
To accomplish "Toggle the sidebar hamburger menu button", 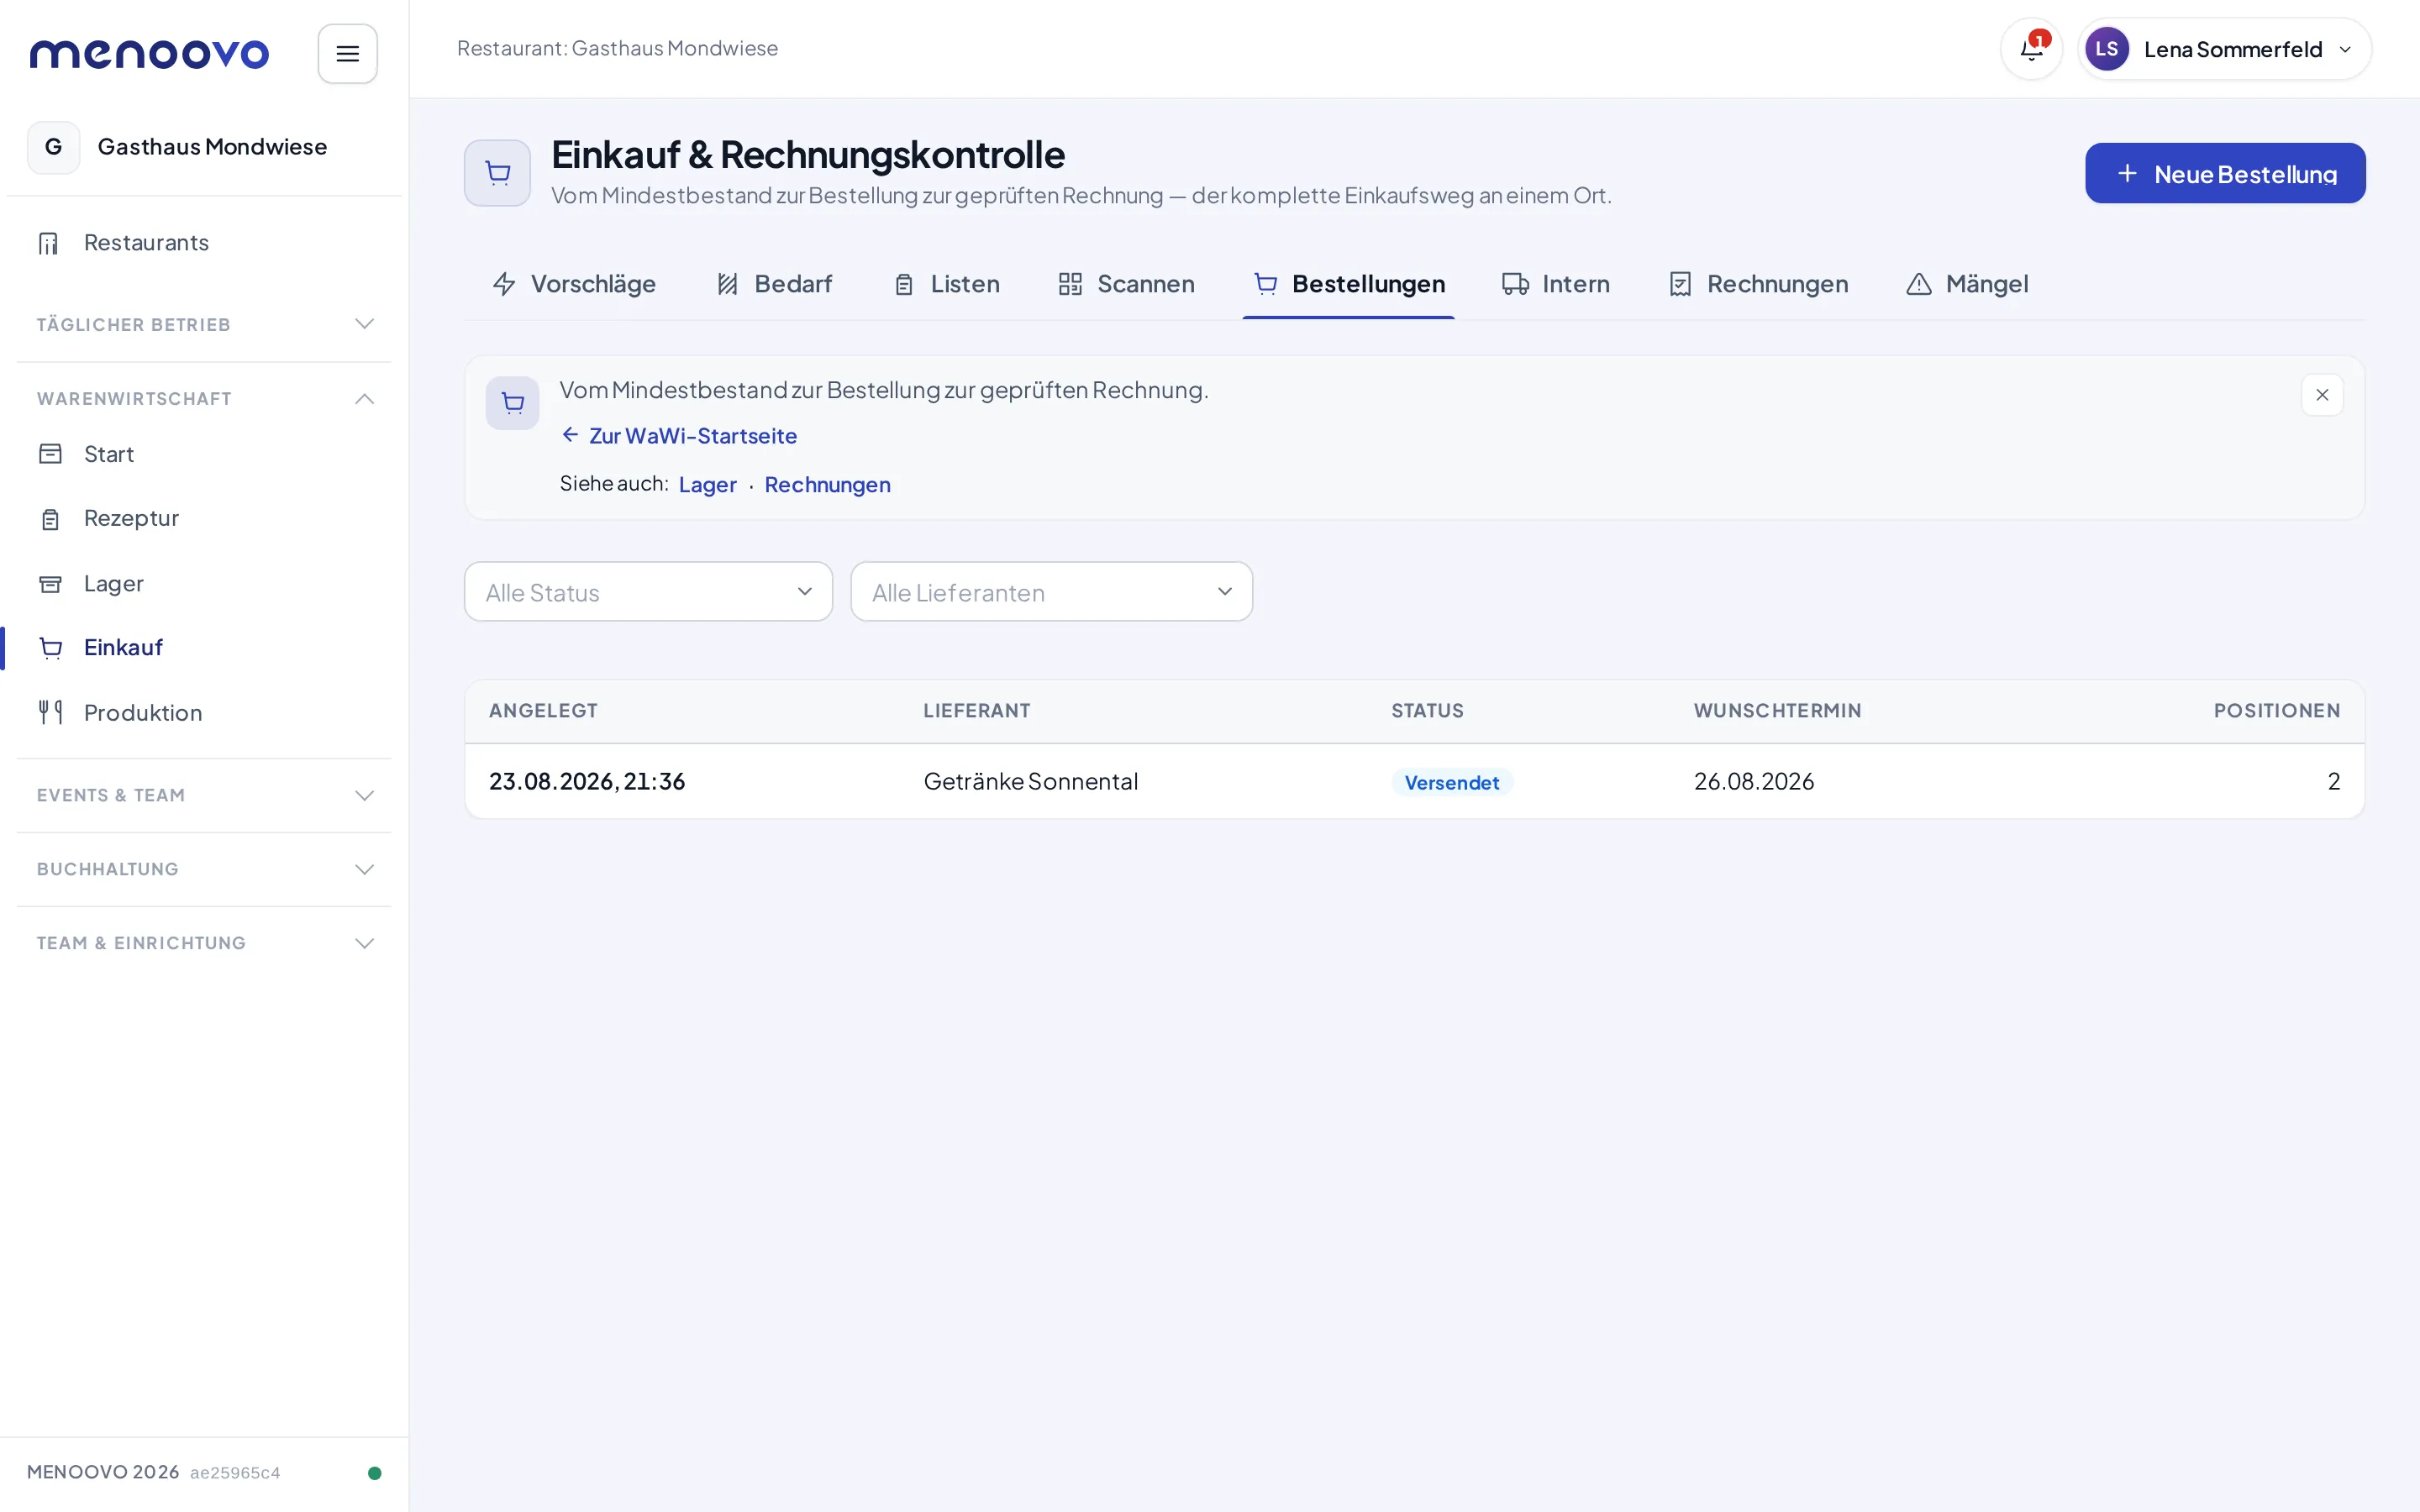I will pyautogui.click(x=347, y=53).
